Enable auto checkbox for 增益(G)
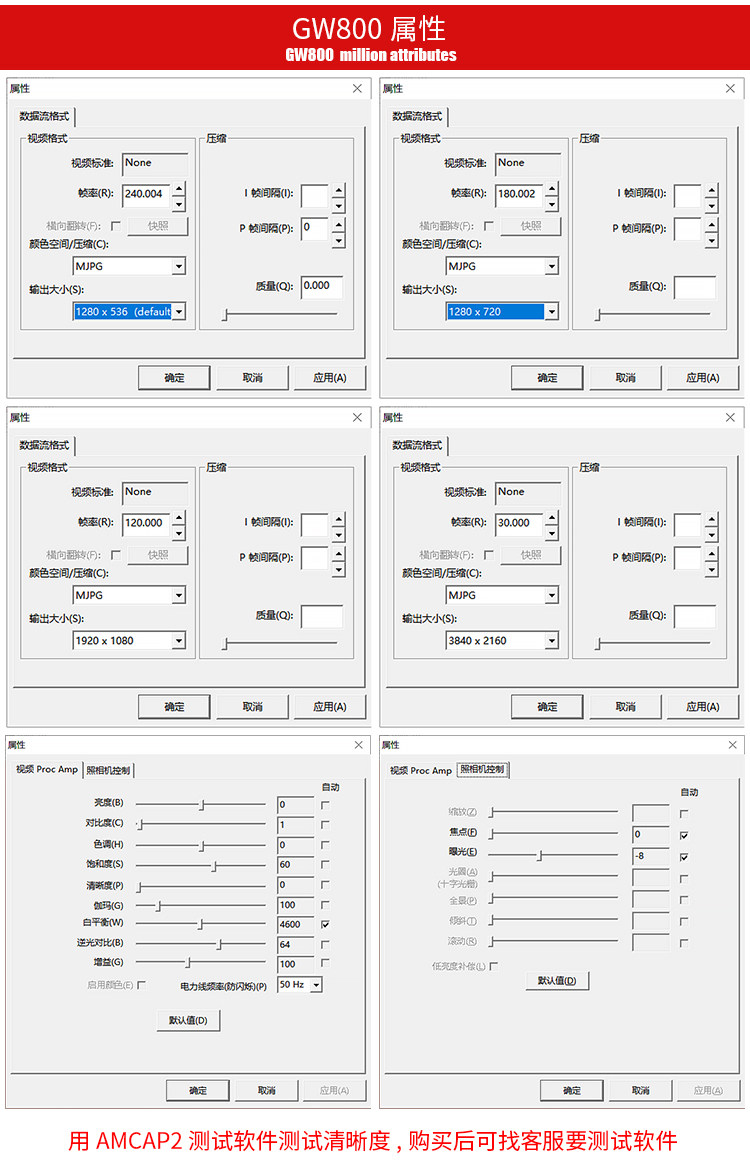The image size is (750, 1164). pos(325,963)
